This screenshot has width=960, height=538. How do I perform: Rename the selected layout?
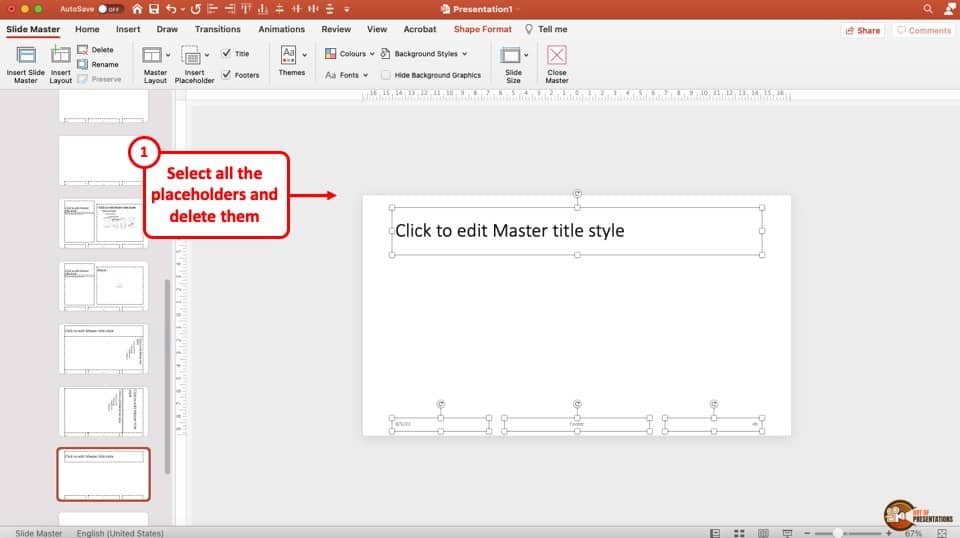pos(98,64)
